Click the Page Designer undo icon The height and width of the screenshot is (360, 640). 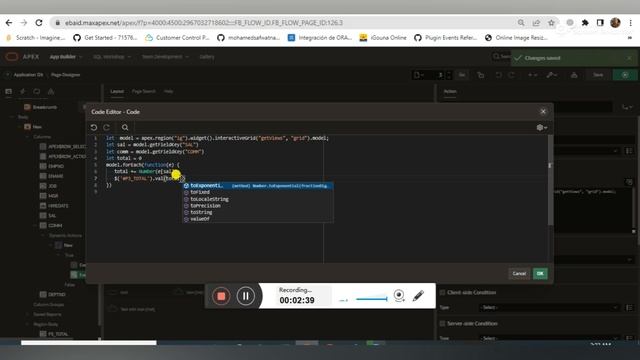[498, 75]
